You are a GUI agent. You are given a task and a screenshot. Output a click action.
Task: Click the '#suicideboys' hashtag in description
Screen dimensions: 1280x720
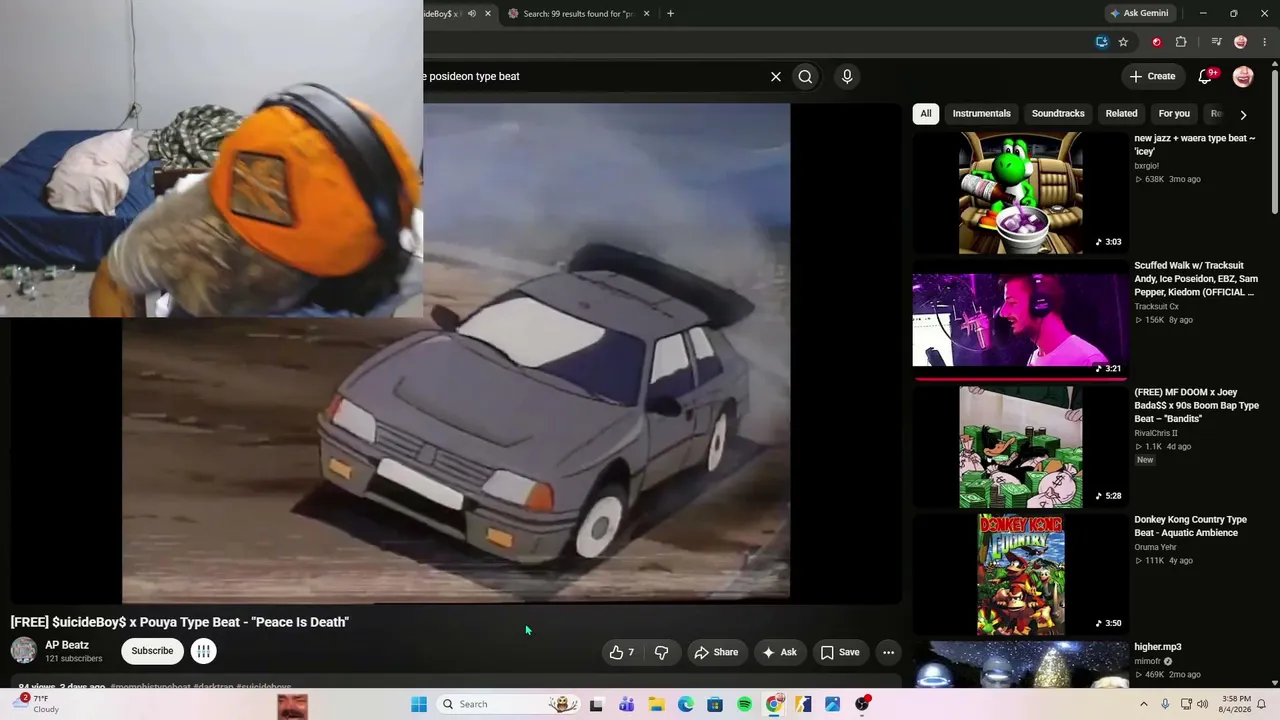(264, 687)
